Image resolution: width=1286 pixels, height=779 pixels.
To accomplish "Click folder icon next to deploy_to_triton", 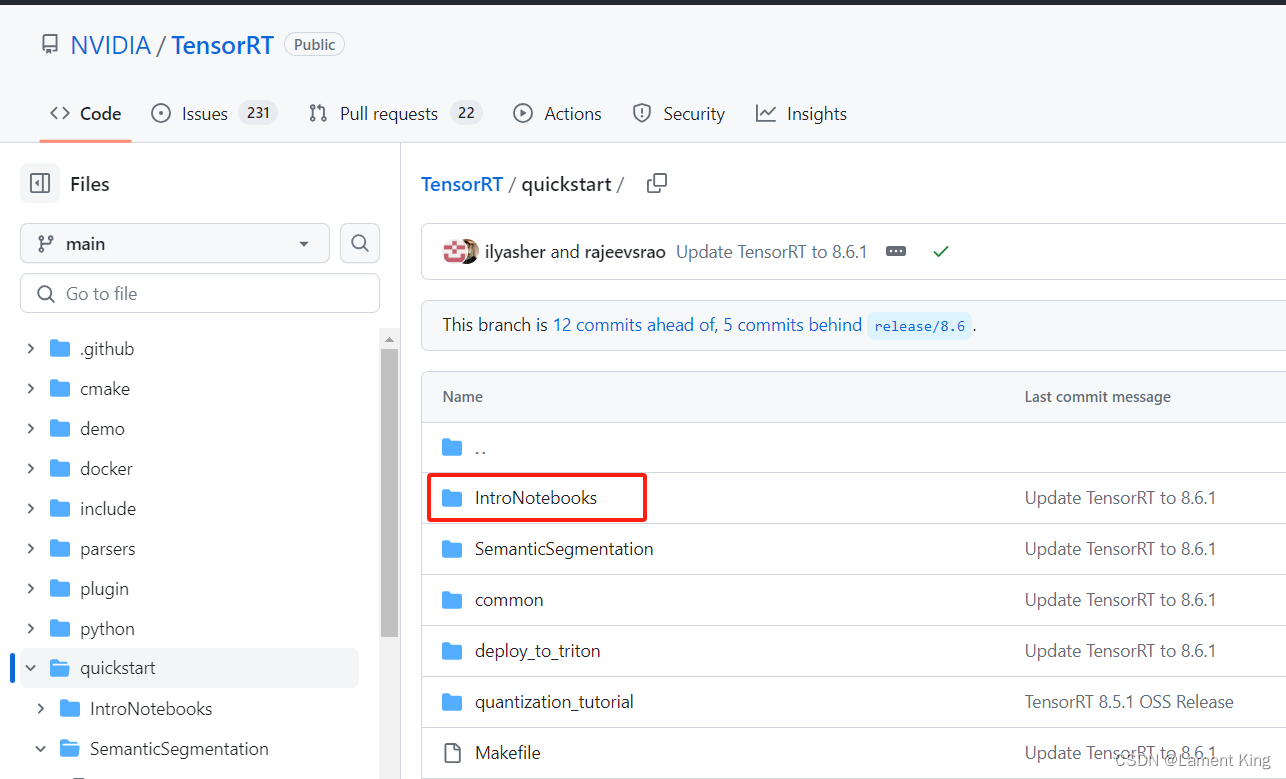I will tap(452, 651).
